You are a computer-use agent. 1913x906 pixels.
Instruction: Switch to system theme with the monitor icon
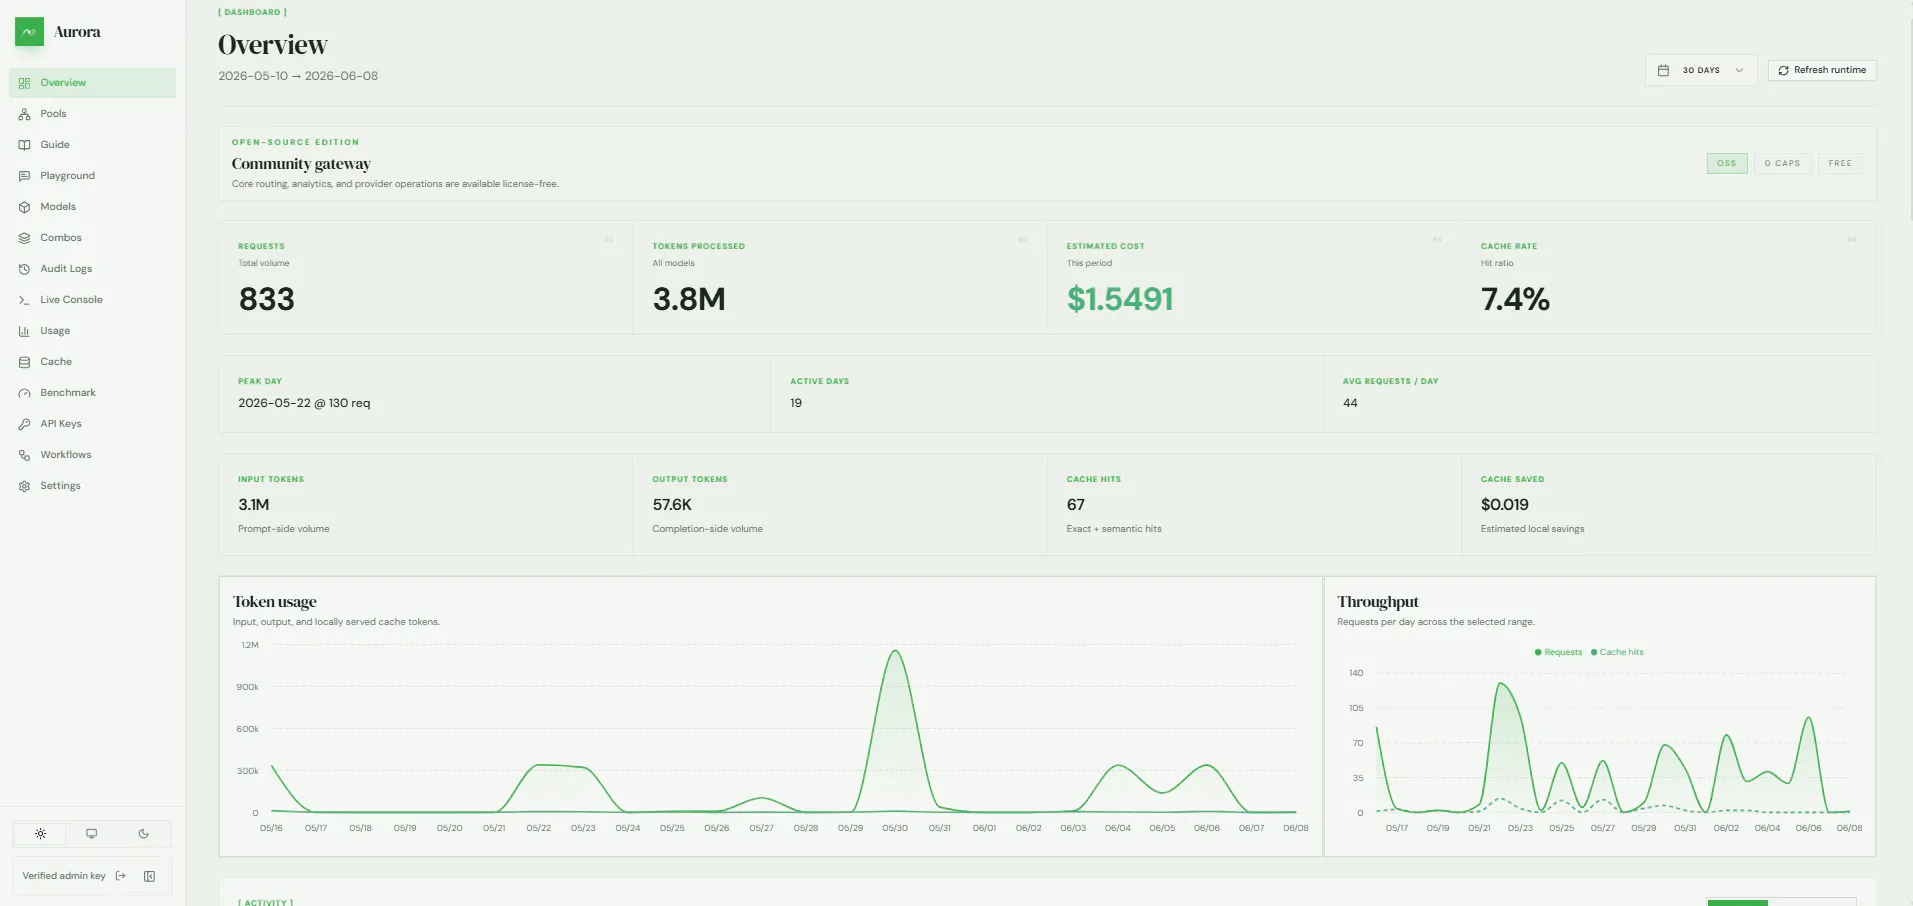92,834
